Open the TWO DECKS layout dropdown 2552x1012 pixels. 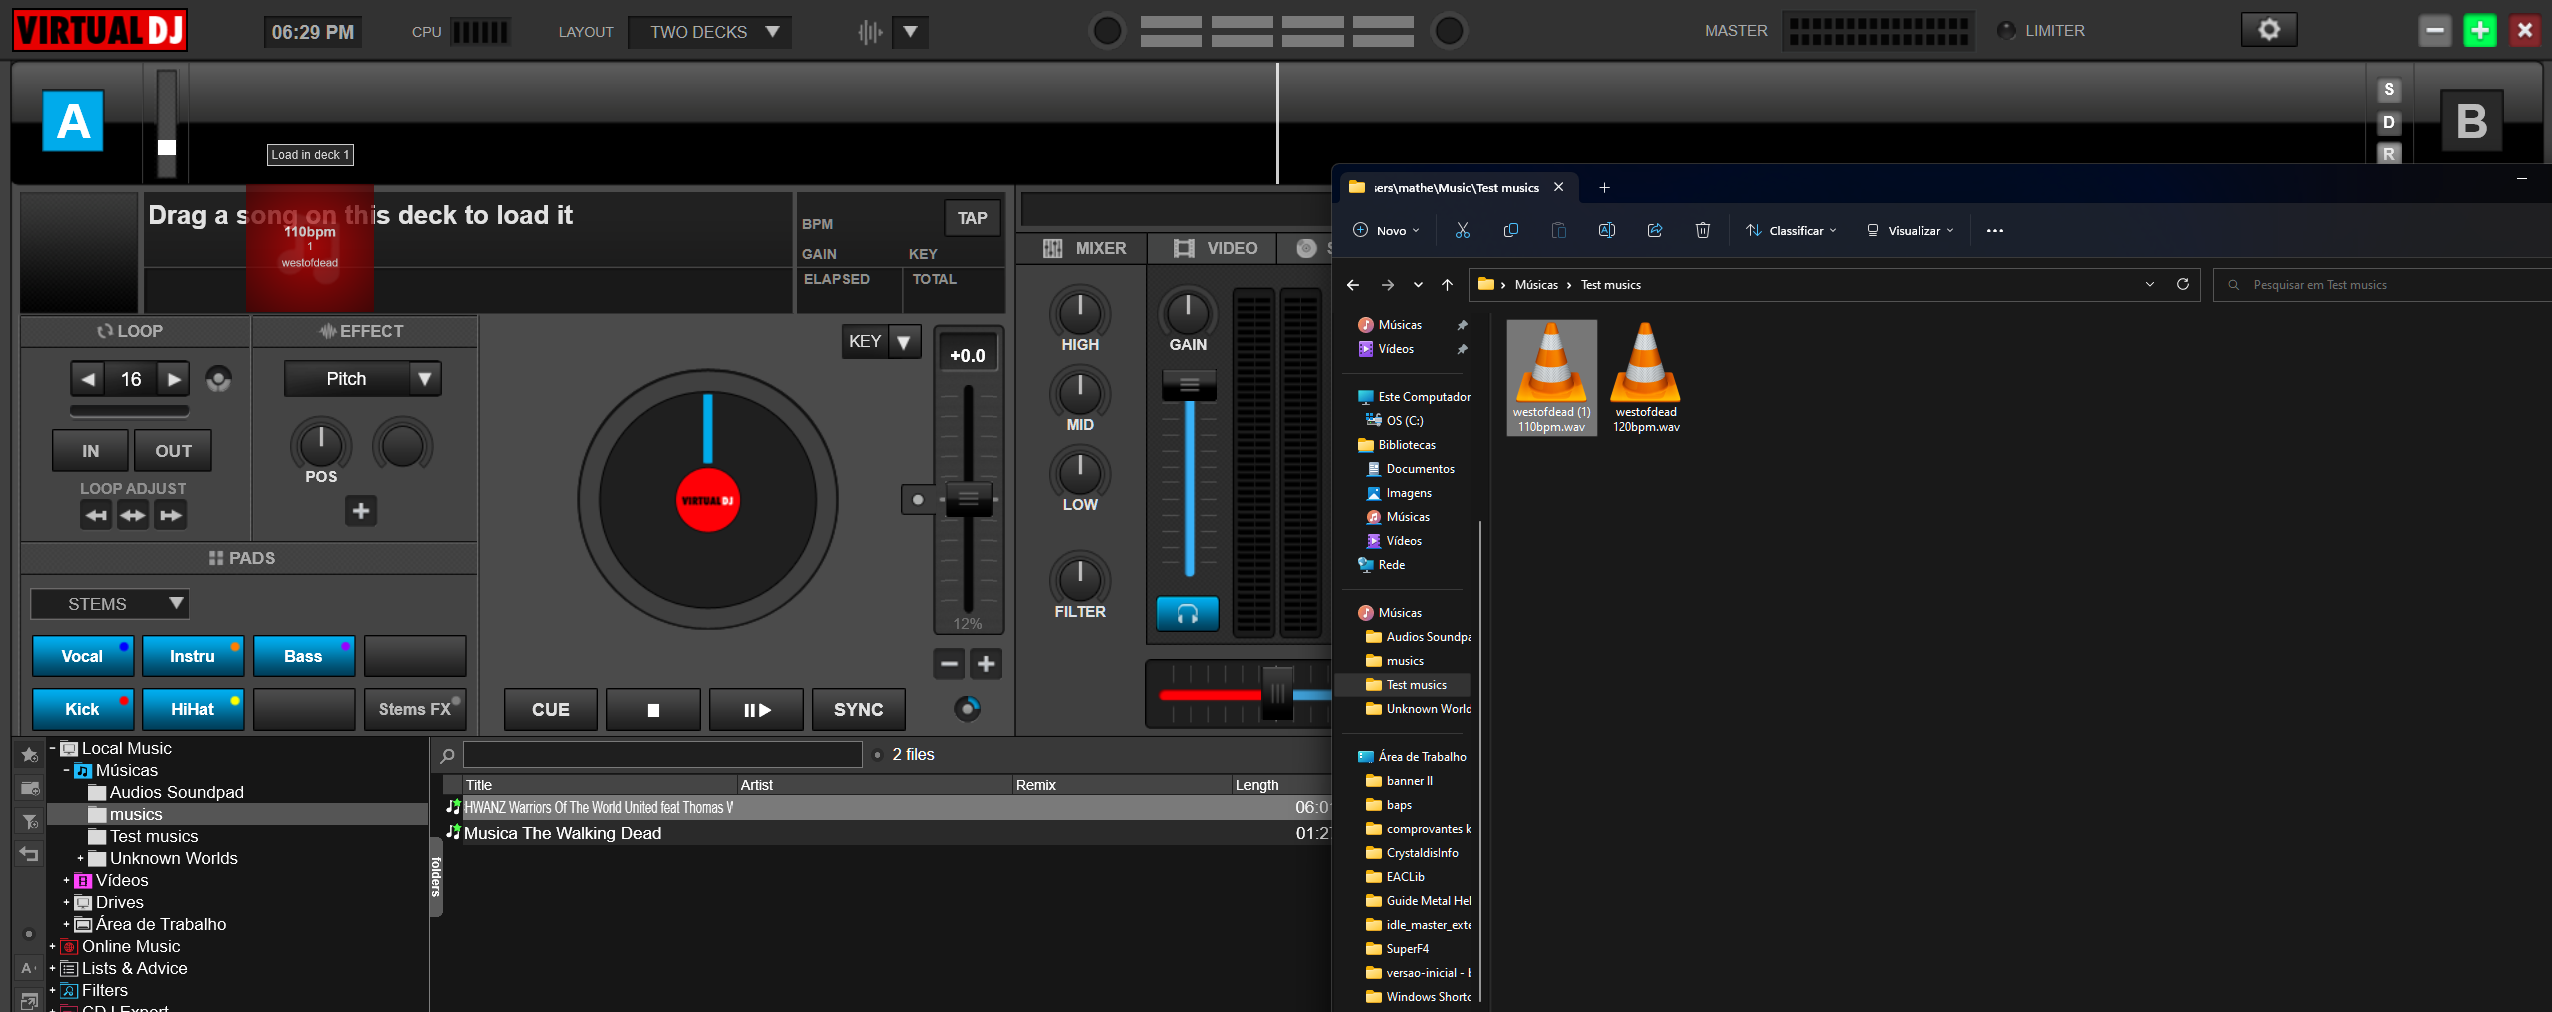pos(710,32)
